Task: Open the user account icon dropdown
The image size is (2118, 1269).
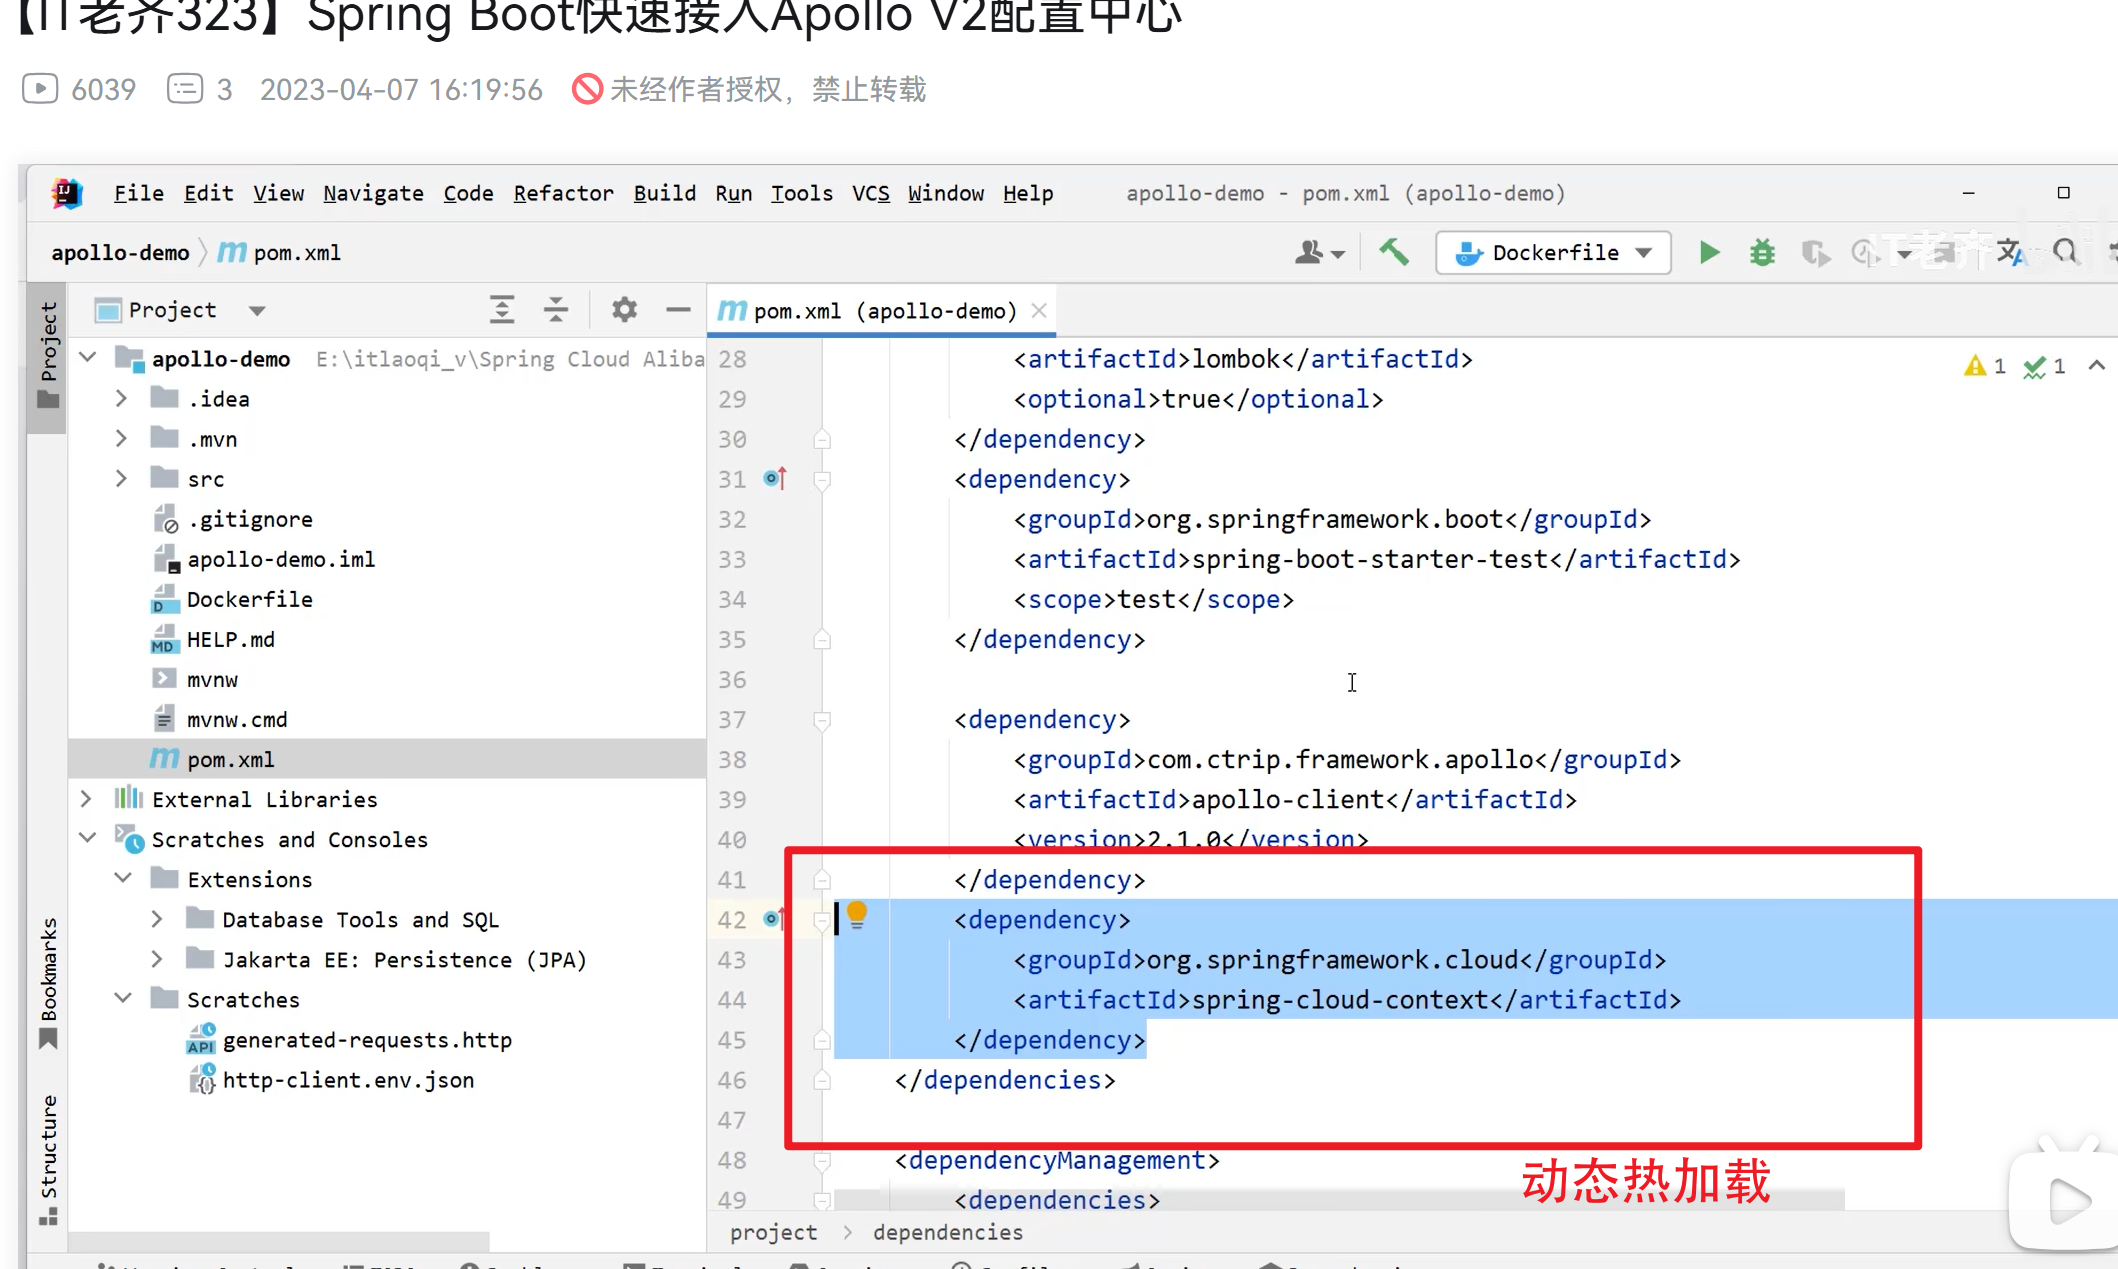Action: (1319, 253)
